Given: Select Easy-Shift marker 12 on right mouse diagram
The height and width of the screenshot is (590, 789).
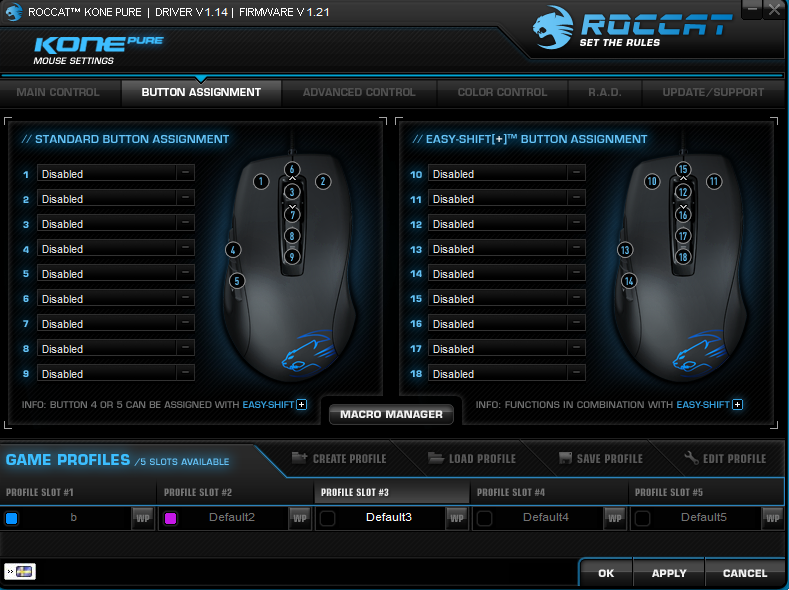Looking at the screenshot, I should pos(683,192).
